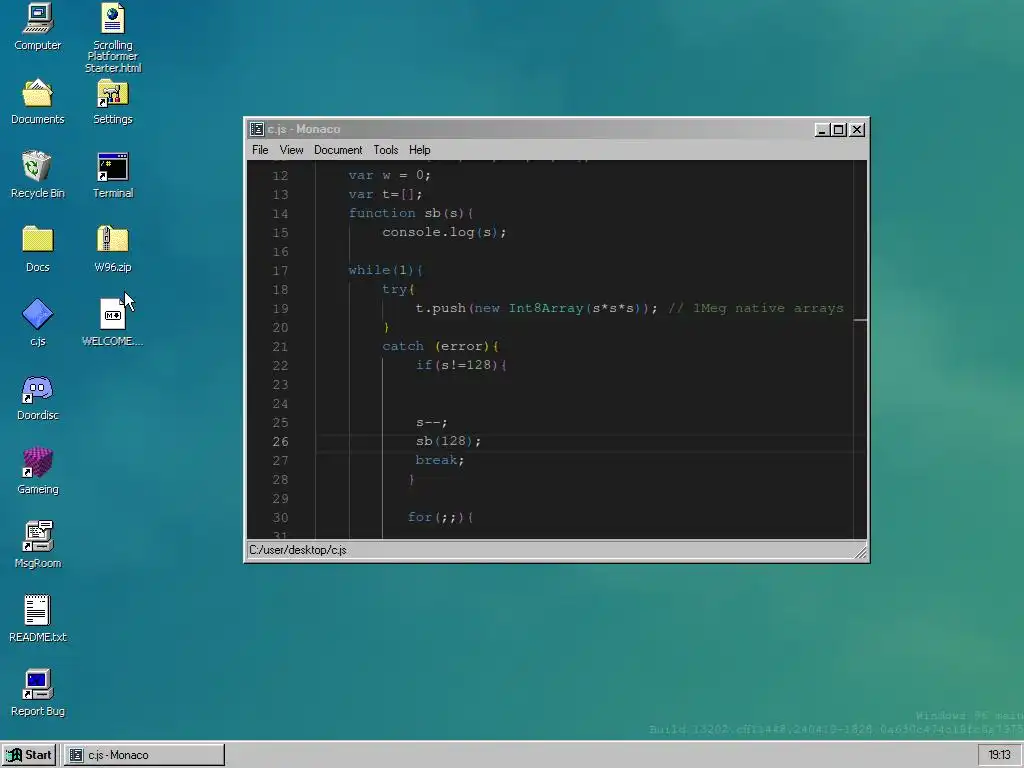This screenshot has width=1024, height=768.
Task: Click the c.js - Monaco taskbar button
Action: (x=144, y=755)
